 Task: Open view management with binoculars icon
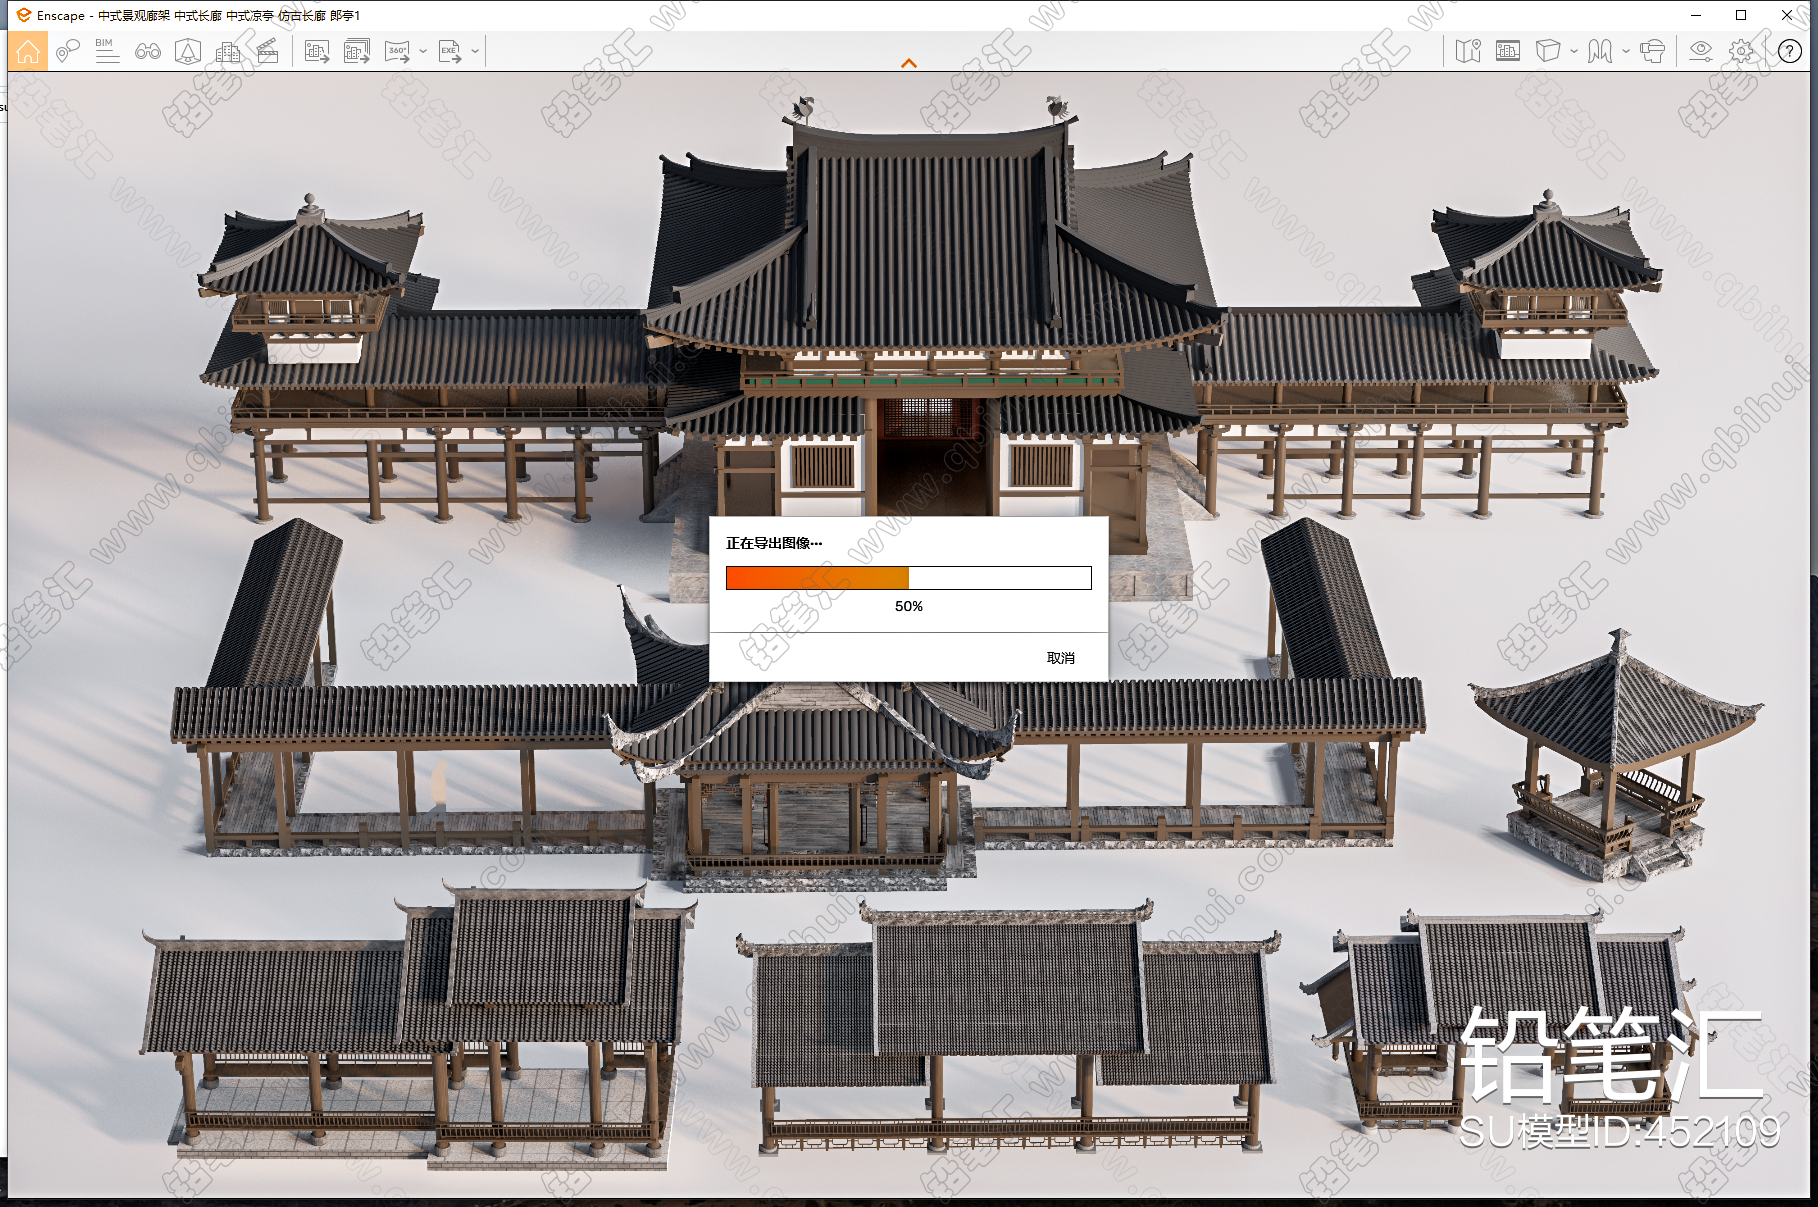coord(148,51)
